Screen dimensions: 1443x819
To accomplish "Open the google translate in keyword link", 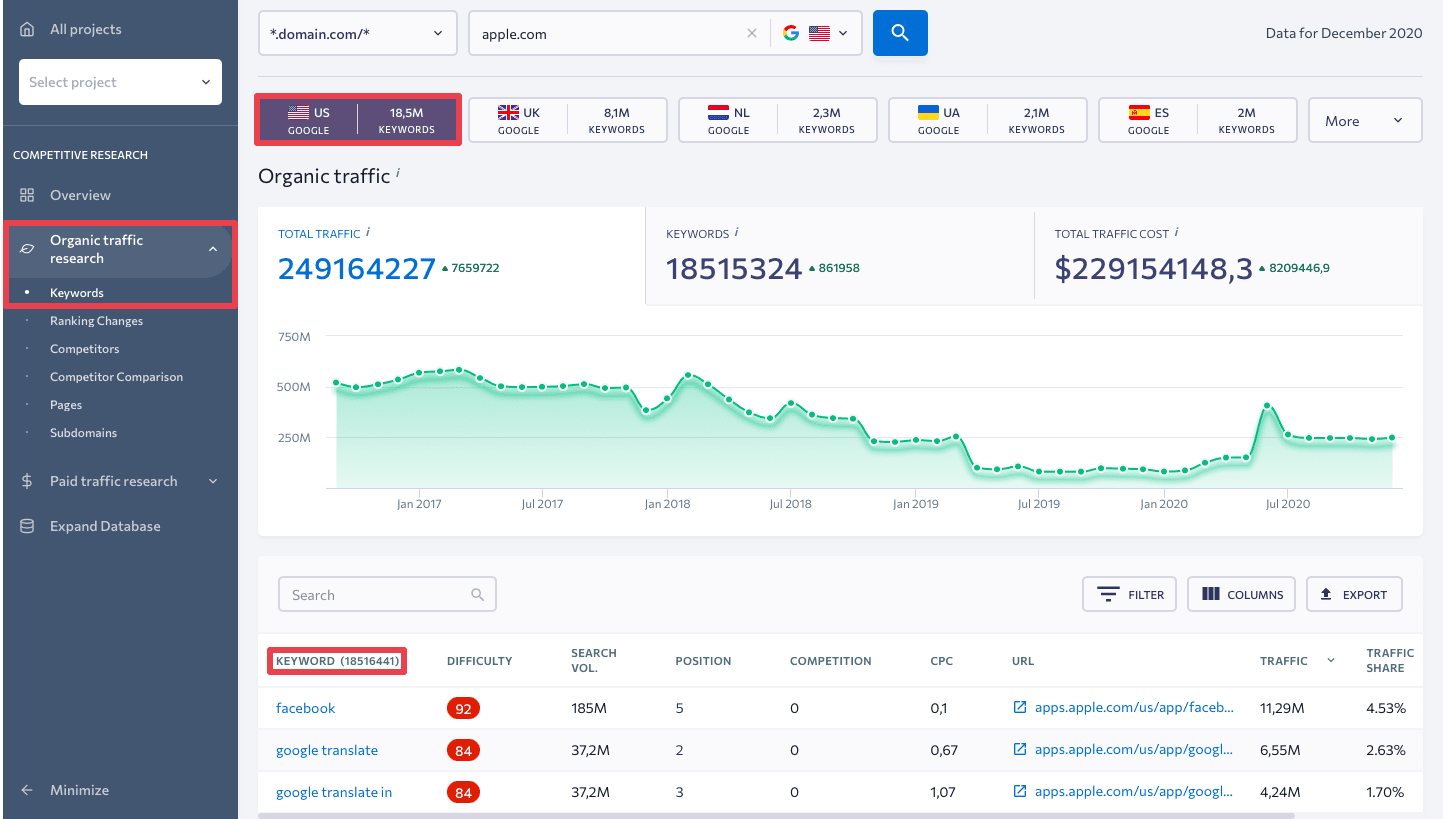I will click(334, 792).
